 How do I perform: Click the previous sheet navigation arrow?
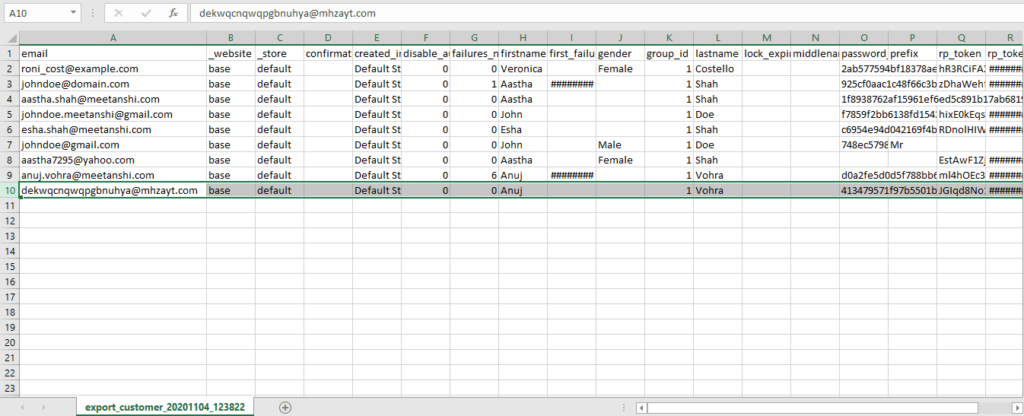click(23, 407)
